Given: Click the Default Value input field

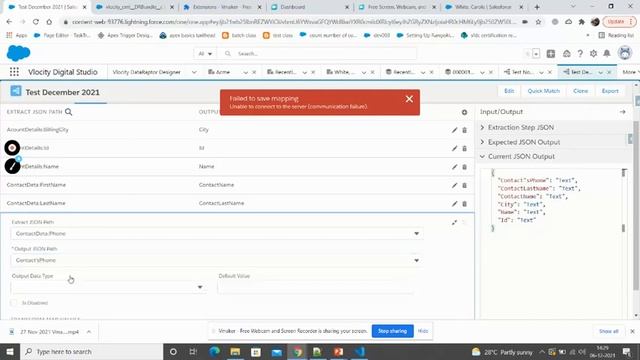Looking at the screenshot, I should point(316,287).
